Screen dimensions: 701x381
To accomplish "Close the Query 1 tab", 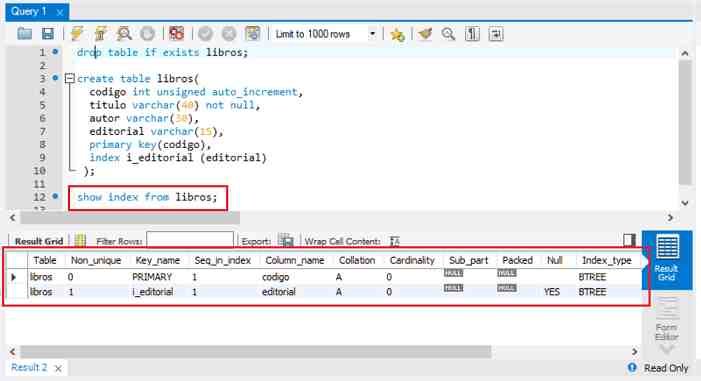I will point(59,13).
